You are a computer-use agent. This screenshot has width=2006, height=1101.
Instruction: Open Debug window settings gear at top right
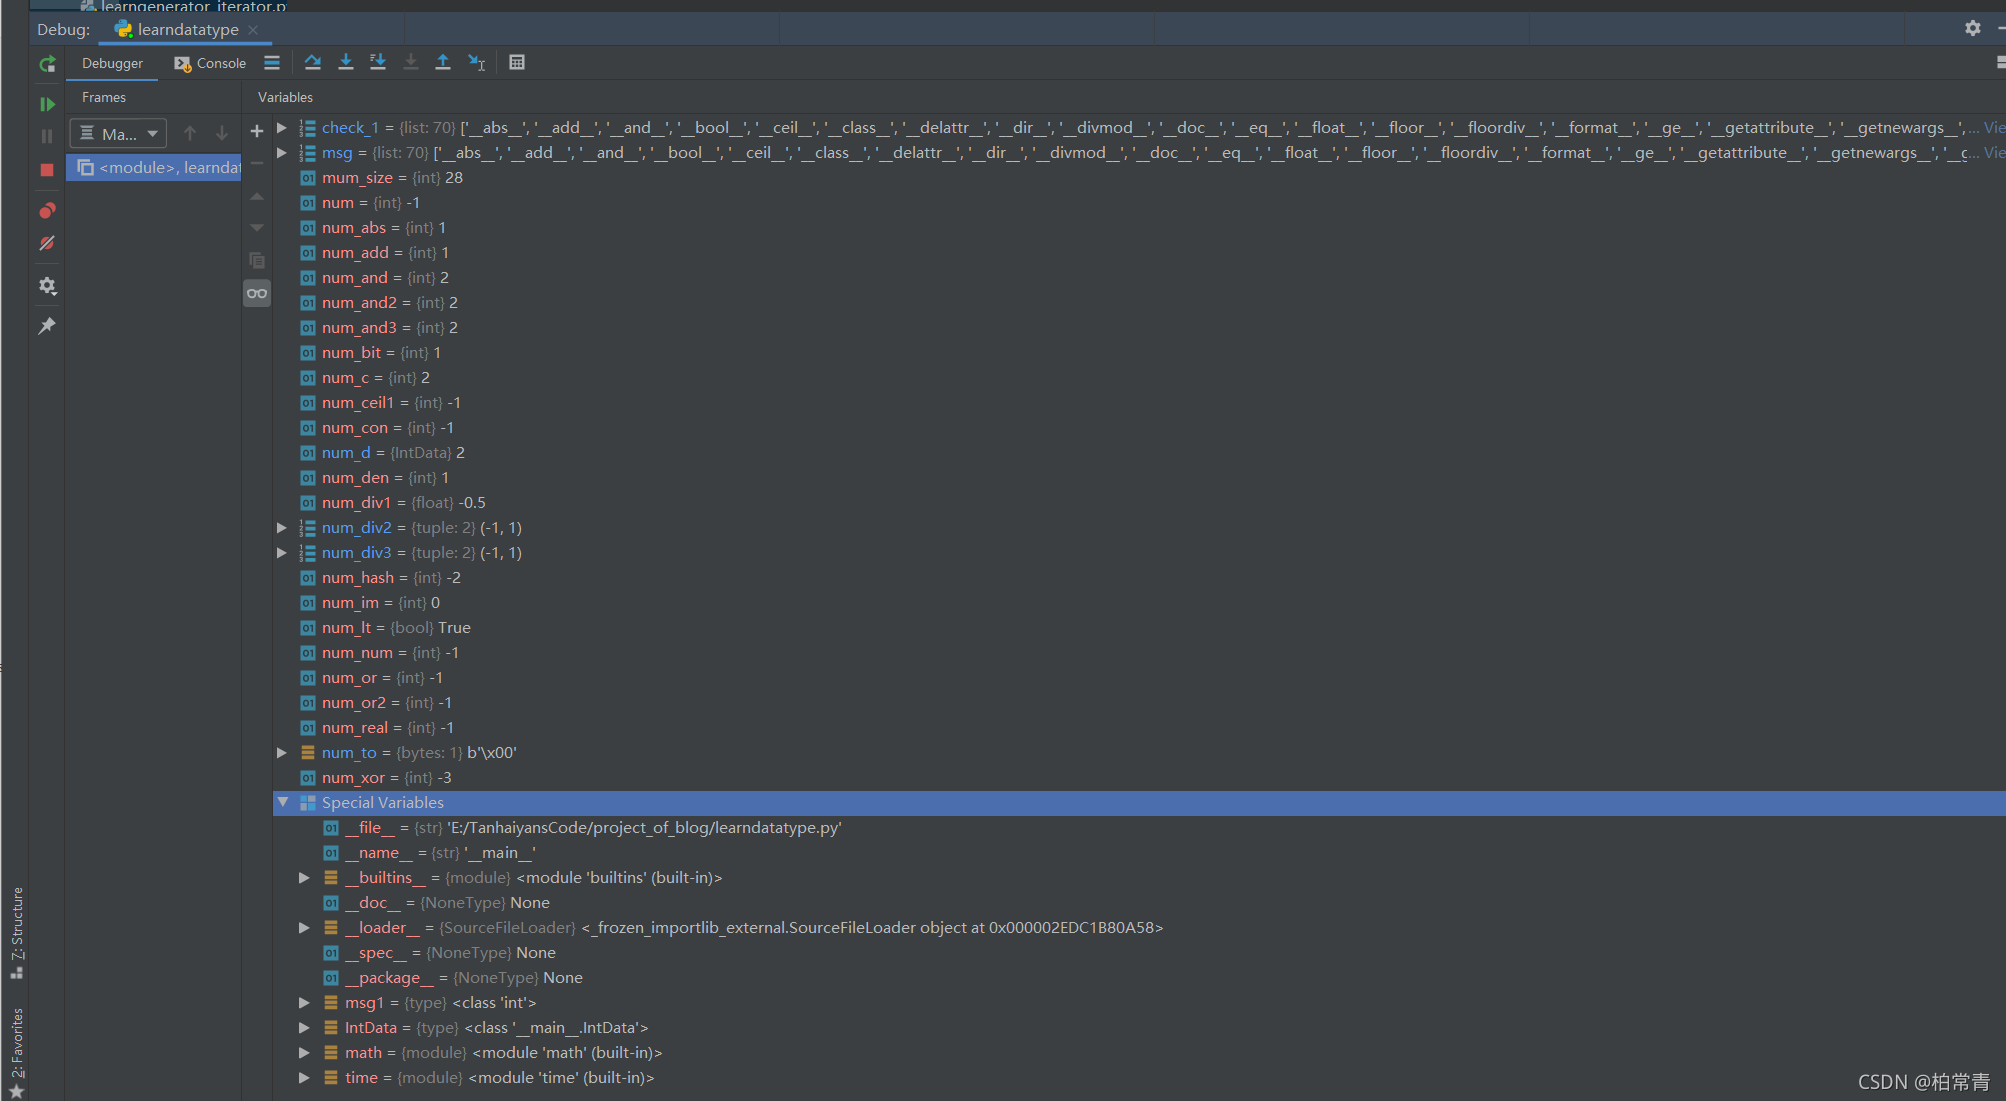pos(1973,28)
